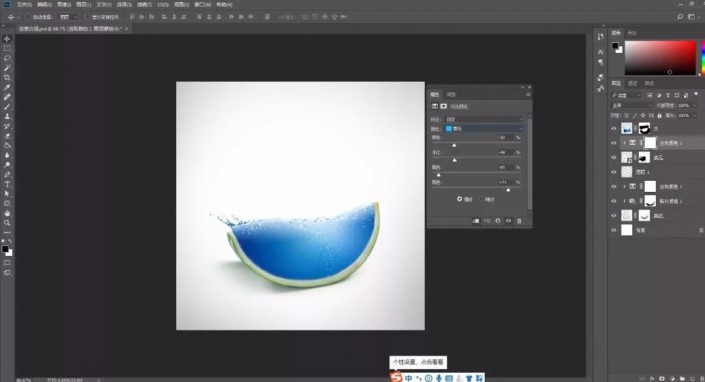Open the 滤镜(T) menu
Screen dimensions: 705x382
pyautogui.click(x=144, y=4)
